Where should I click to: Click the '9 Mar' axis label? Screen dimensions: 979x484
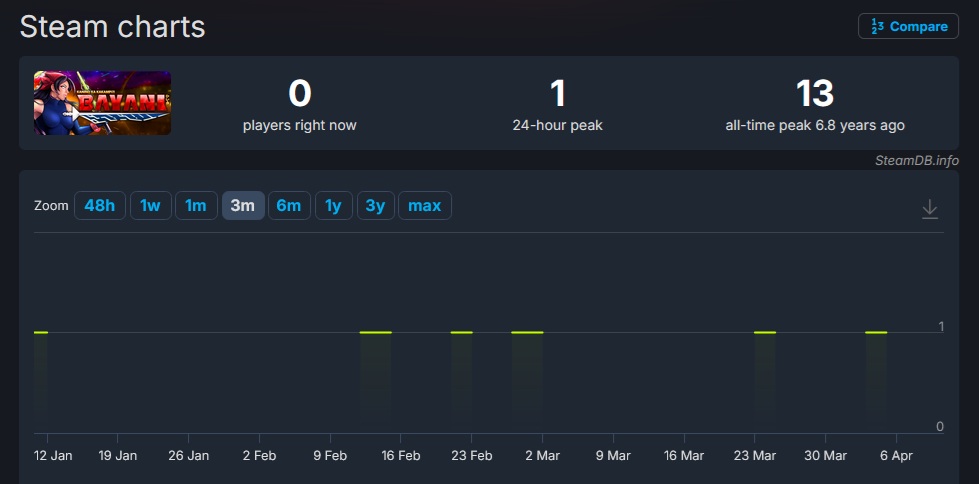pos(613,455)
